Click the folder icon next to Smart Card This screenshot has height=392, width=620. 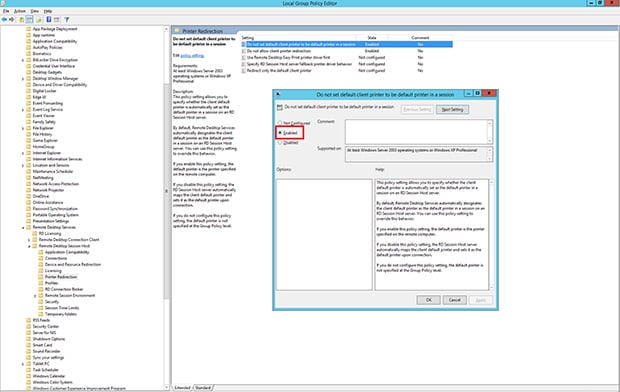point(28,345)
